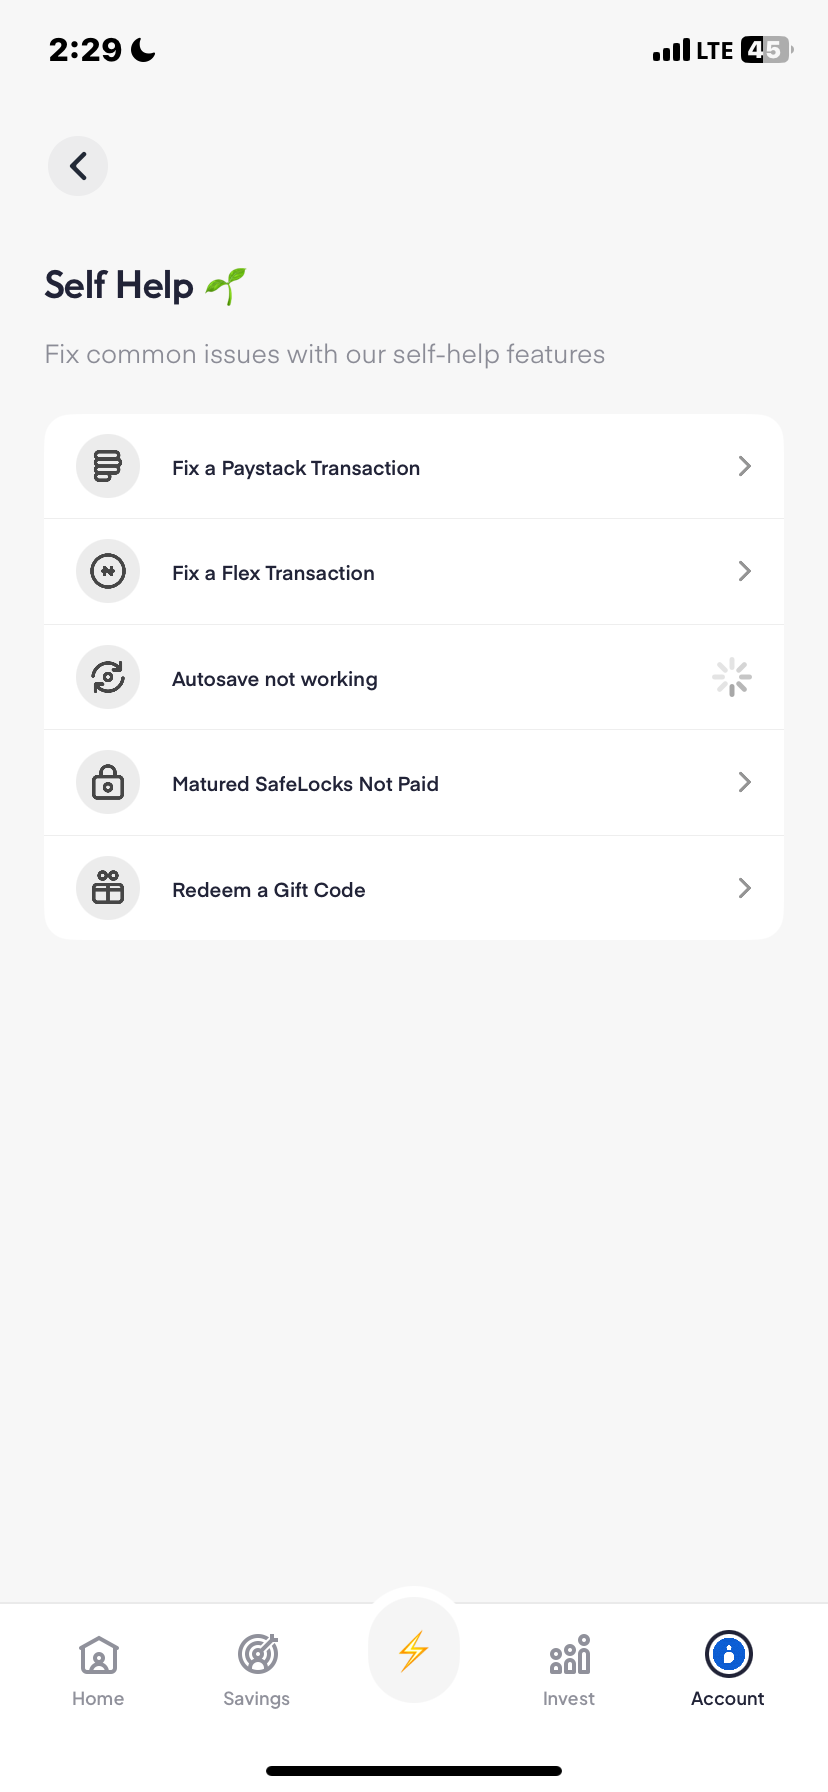Screen dimensions: 828x1792
Task: Tap the gift box icon
Action: (x=108, y=888)
